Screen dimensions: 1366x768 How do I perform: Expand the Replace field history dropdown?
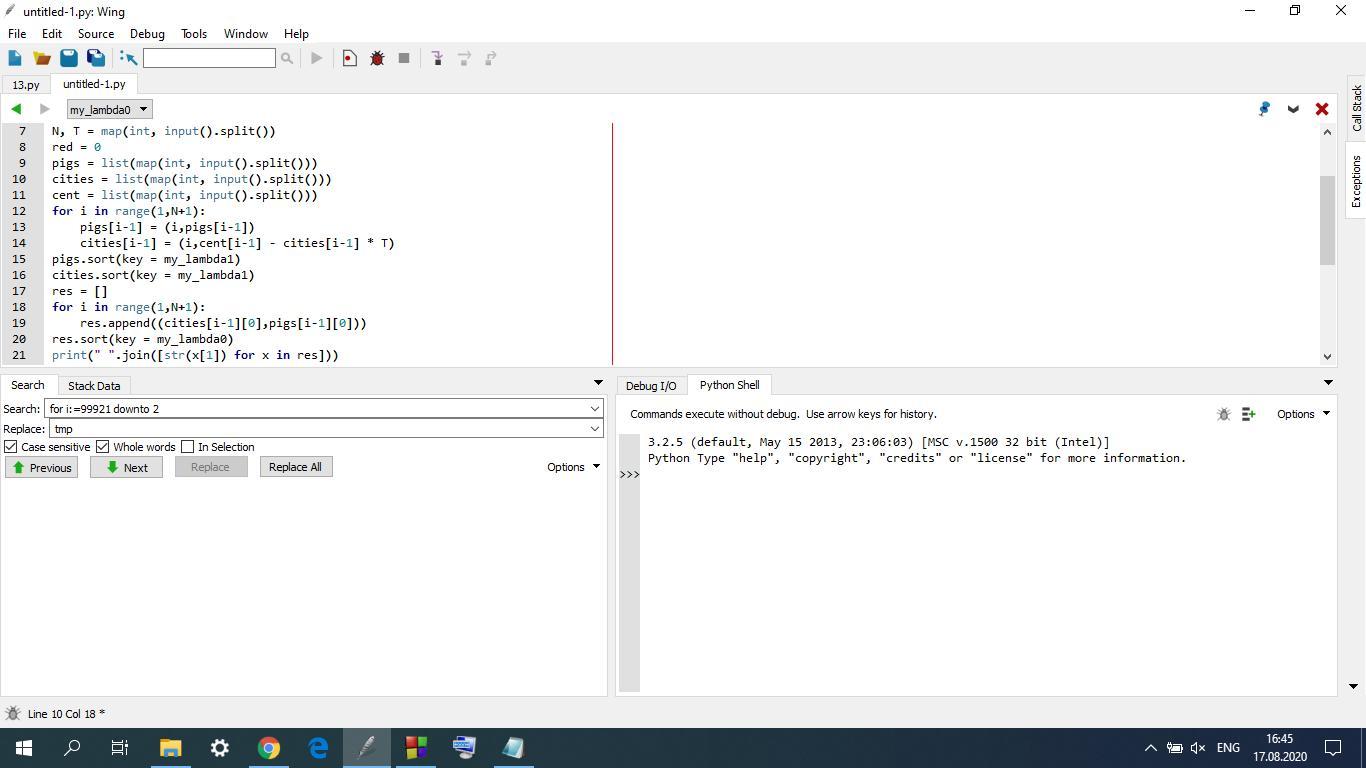pyautogui.click(x=594, y=428)
